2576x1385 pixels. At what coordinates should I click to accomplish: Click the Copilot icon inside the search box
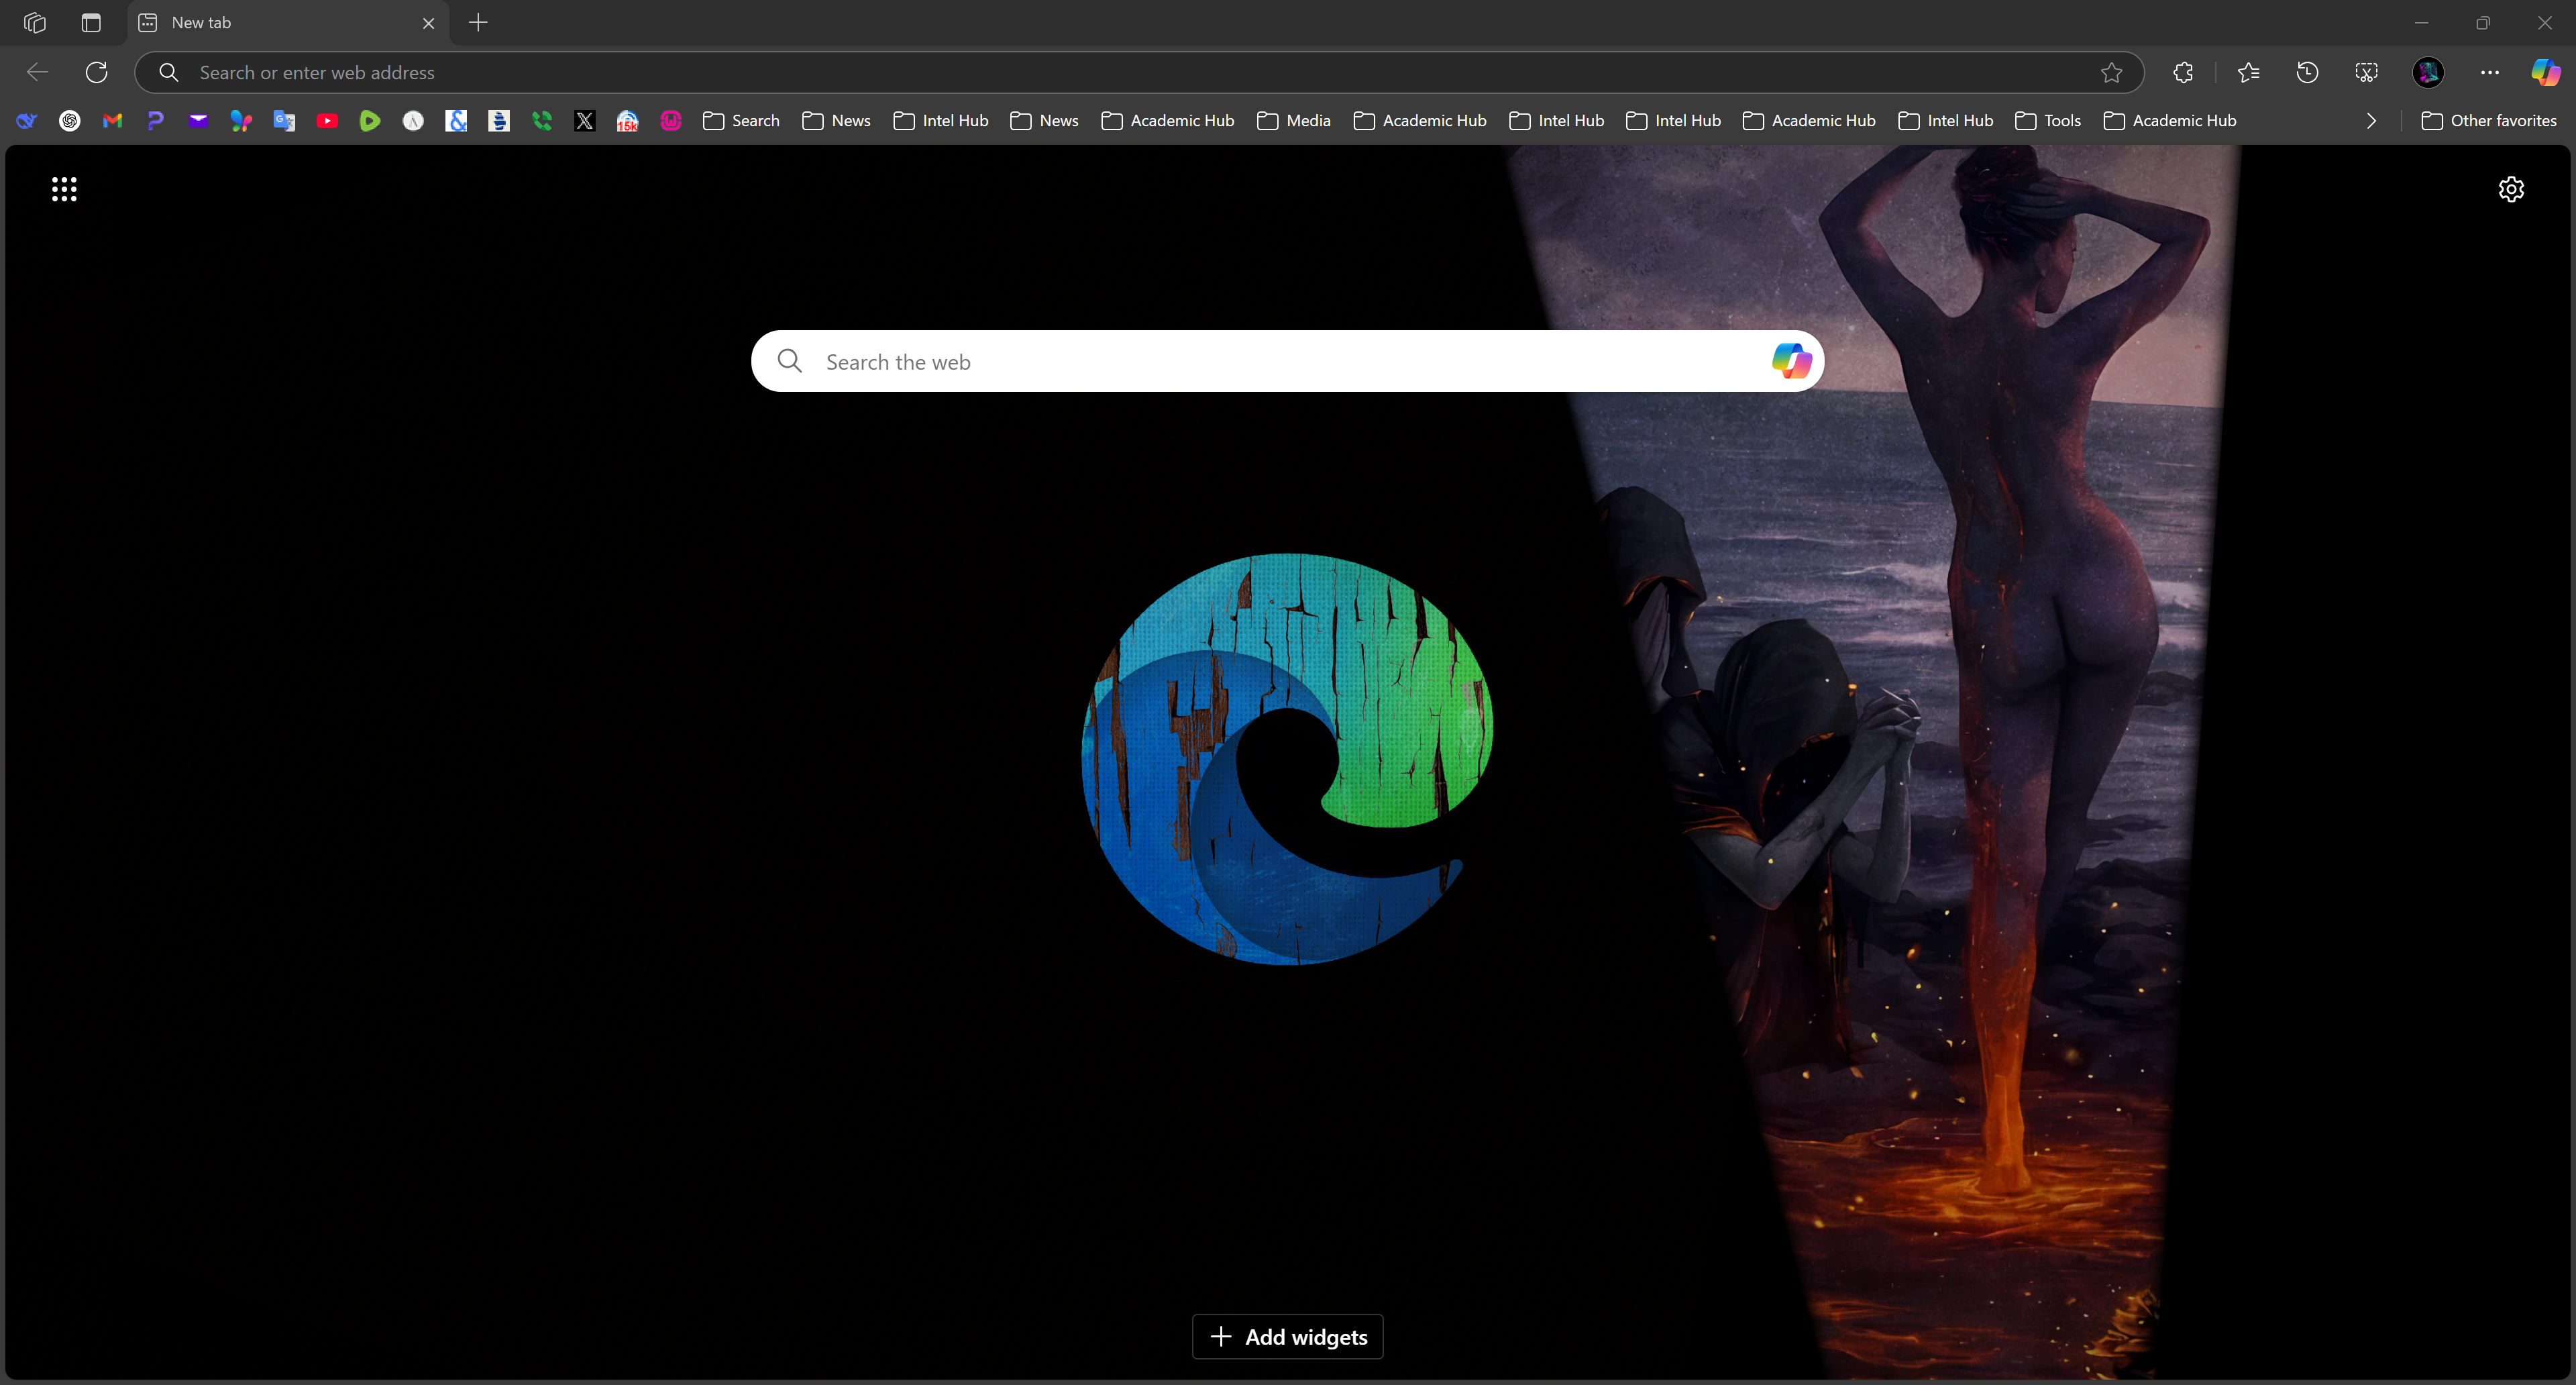1791,361
